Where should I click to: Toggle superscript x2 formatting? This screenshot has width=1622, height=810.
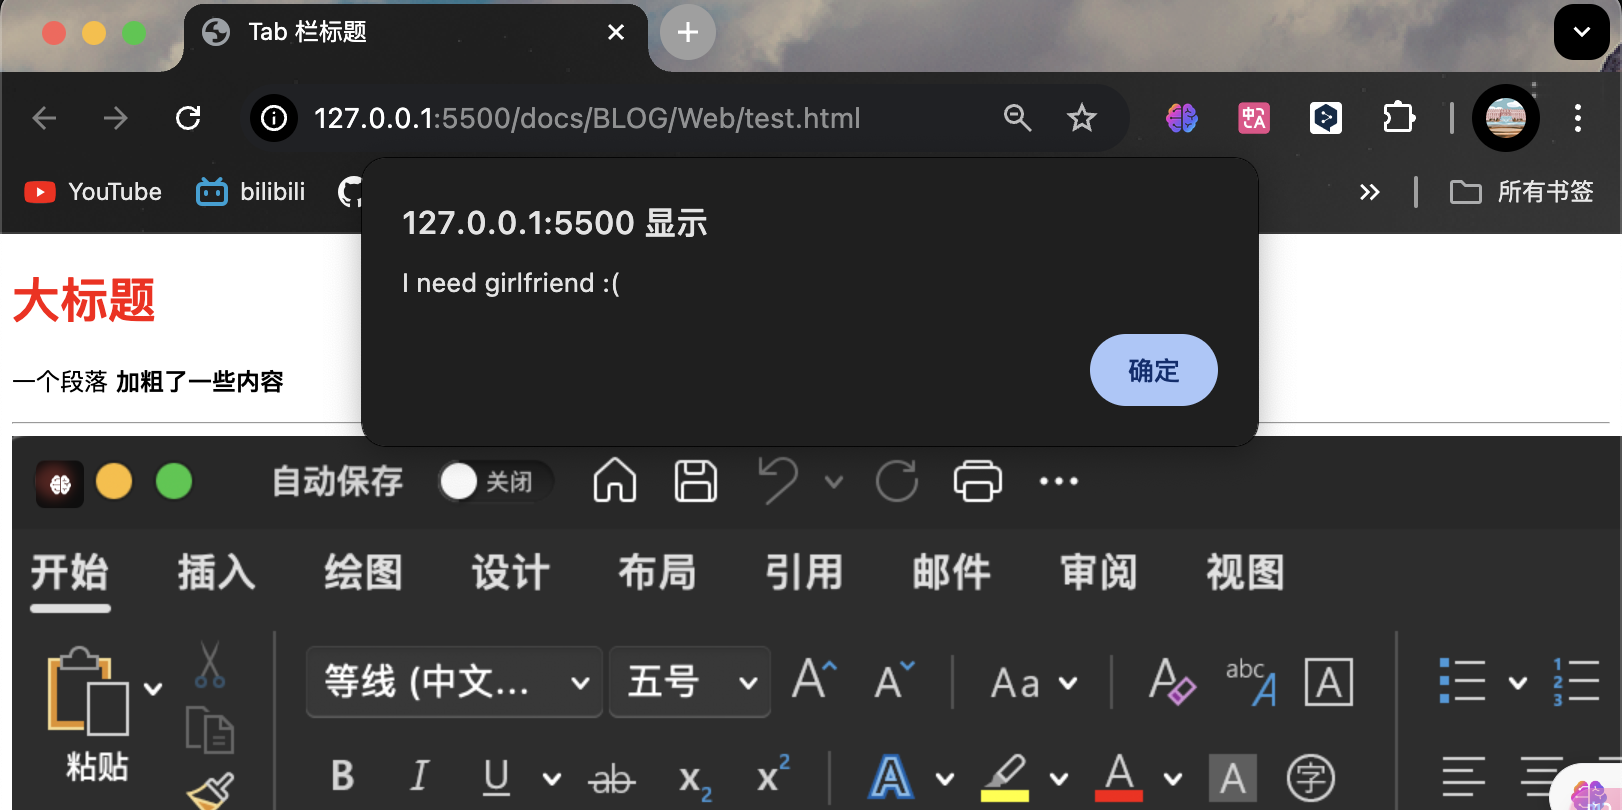pyautogui.click(x=773, y=773)
